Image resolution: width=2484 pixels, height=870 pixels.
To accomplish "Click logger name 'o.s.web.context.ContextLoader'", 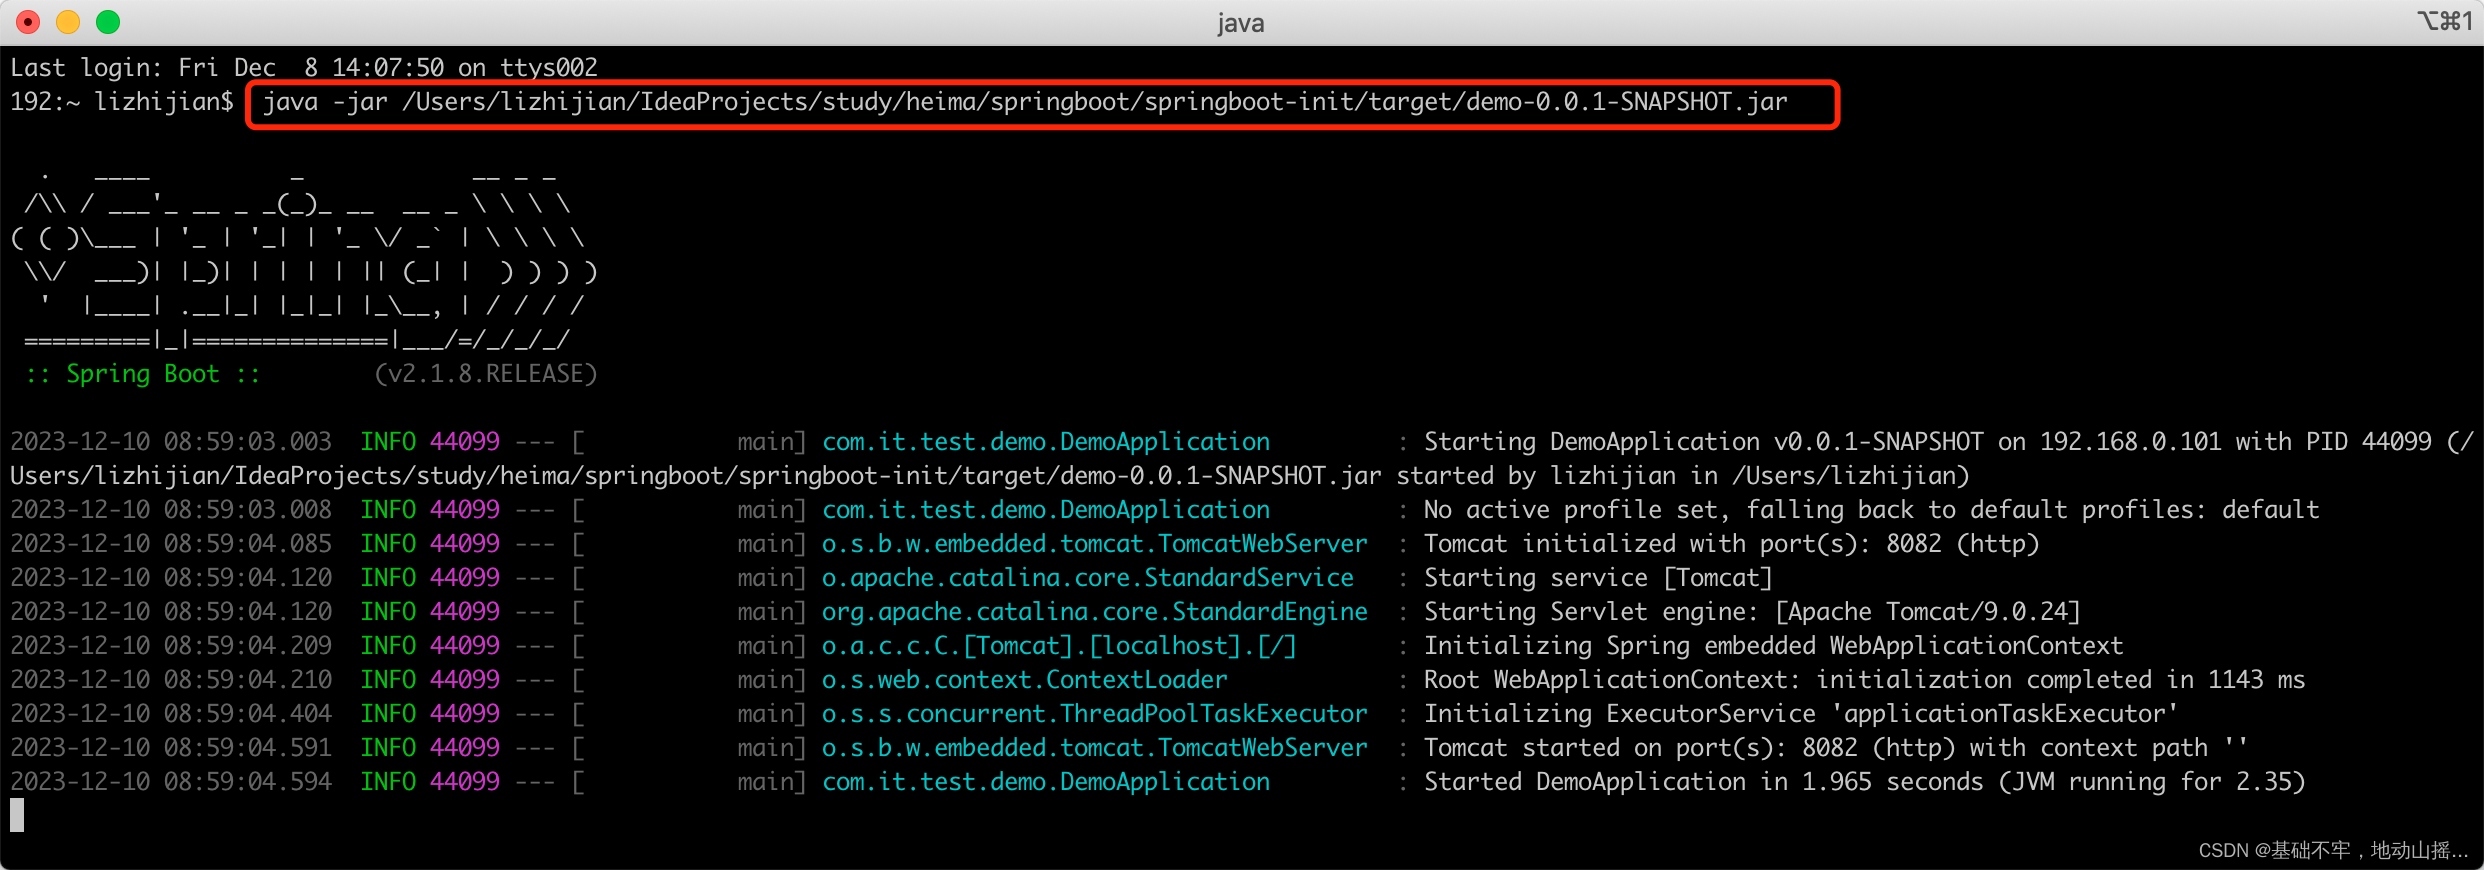I will [x=1025, y=680].
